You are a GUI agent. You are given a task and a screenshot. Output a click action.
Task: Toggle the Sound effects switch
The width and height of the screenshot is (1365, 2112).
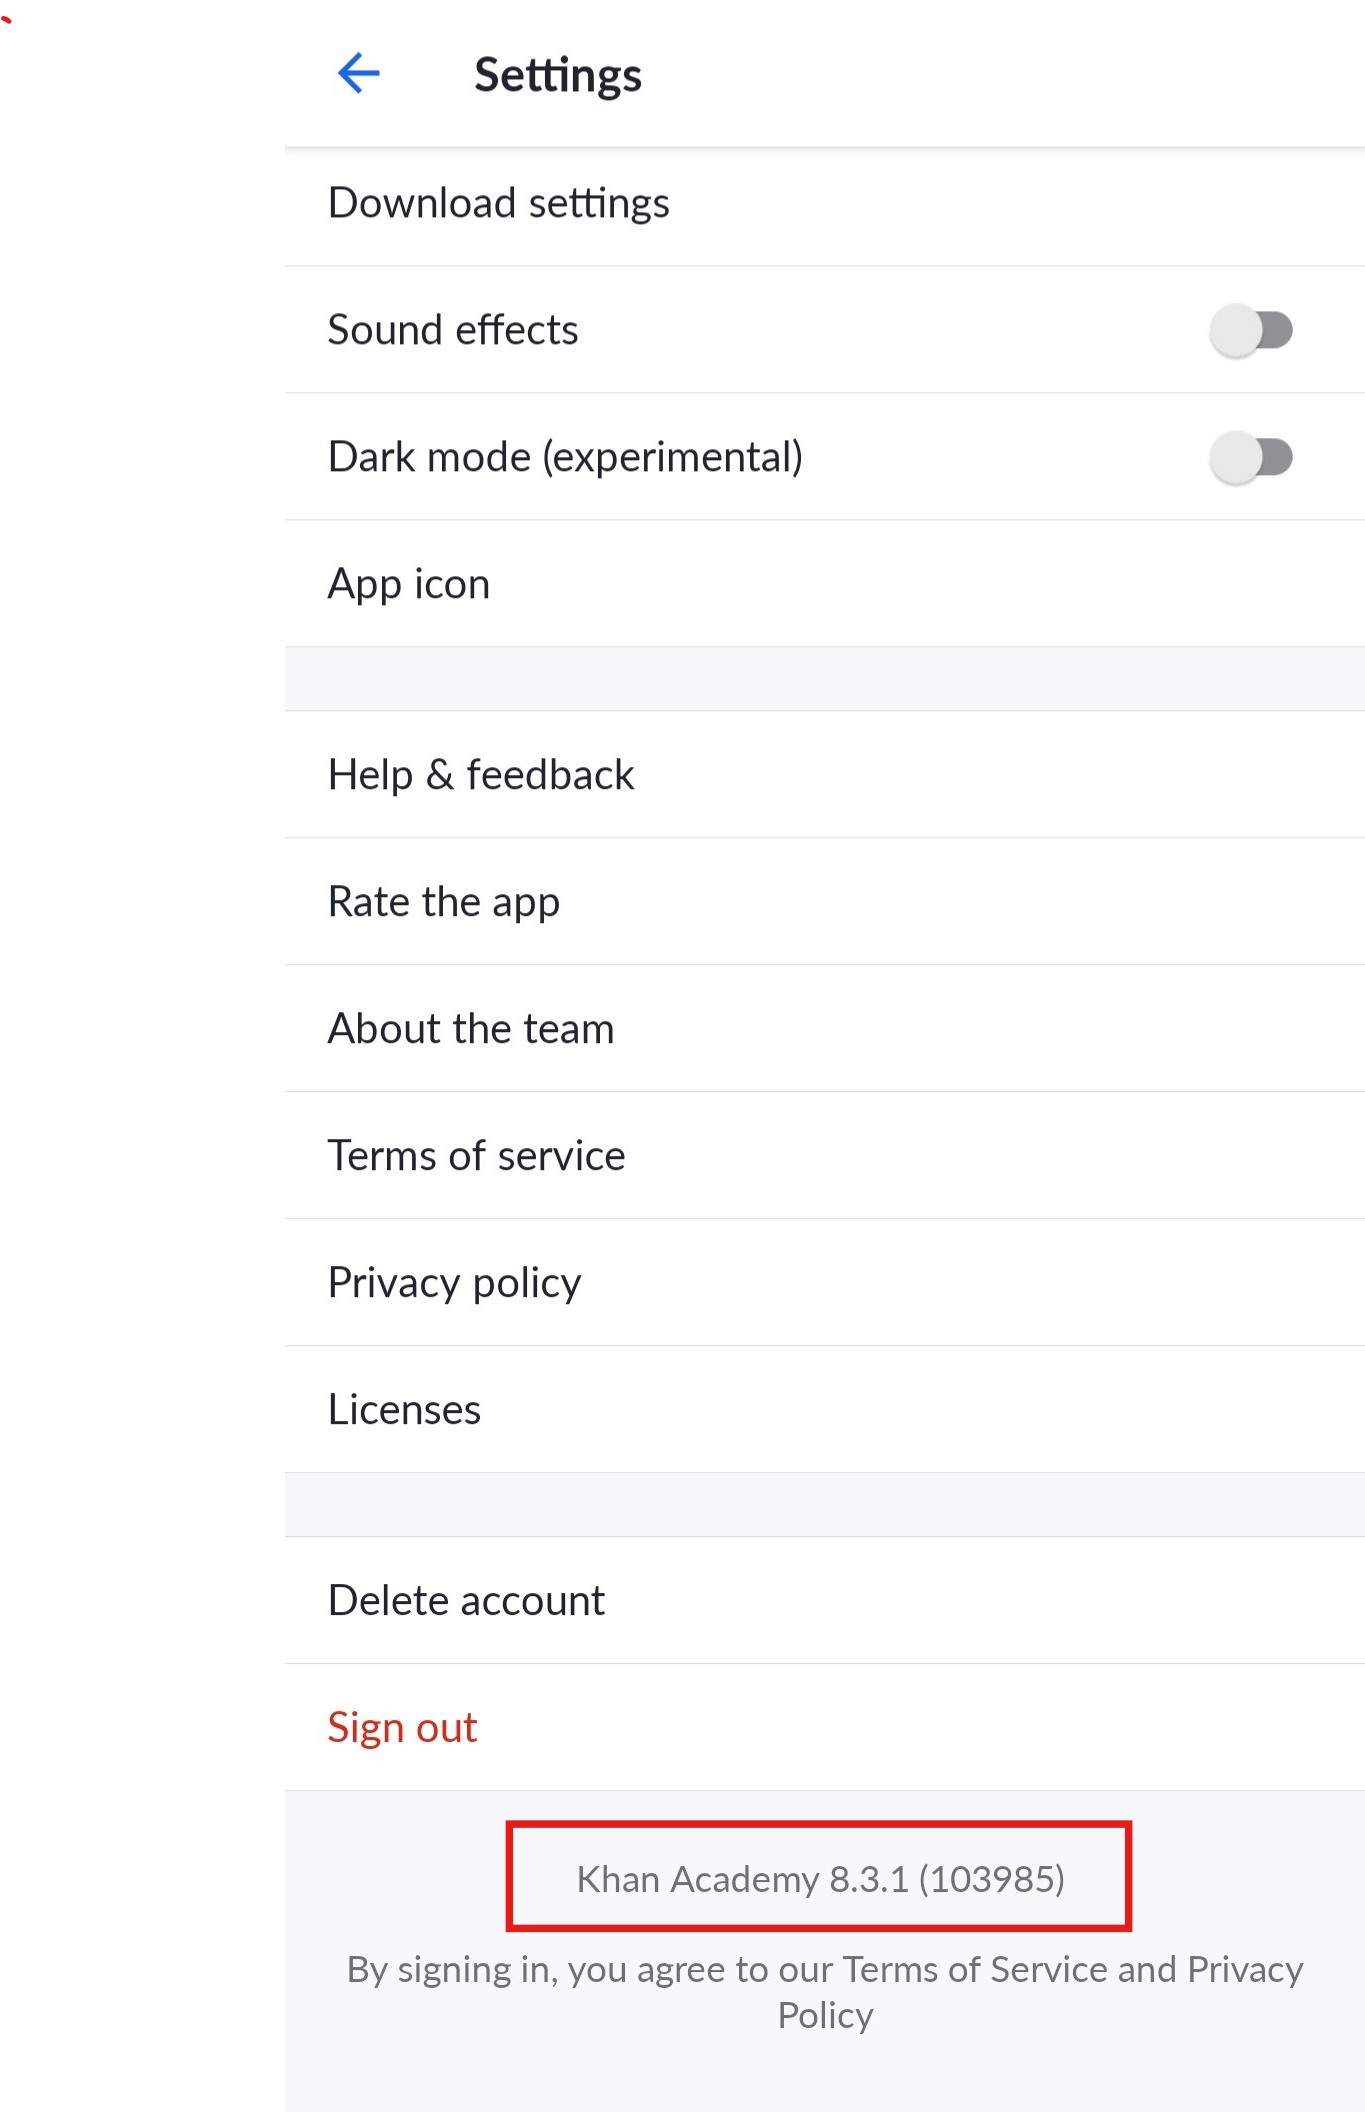coord(1250,330)
